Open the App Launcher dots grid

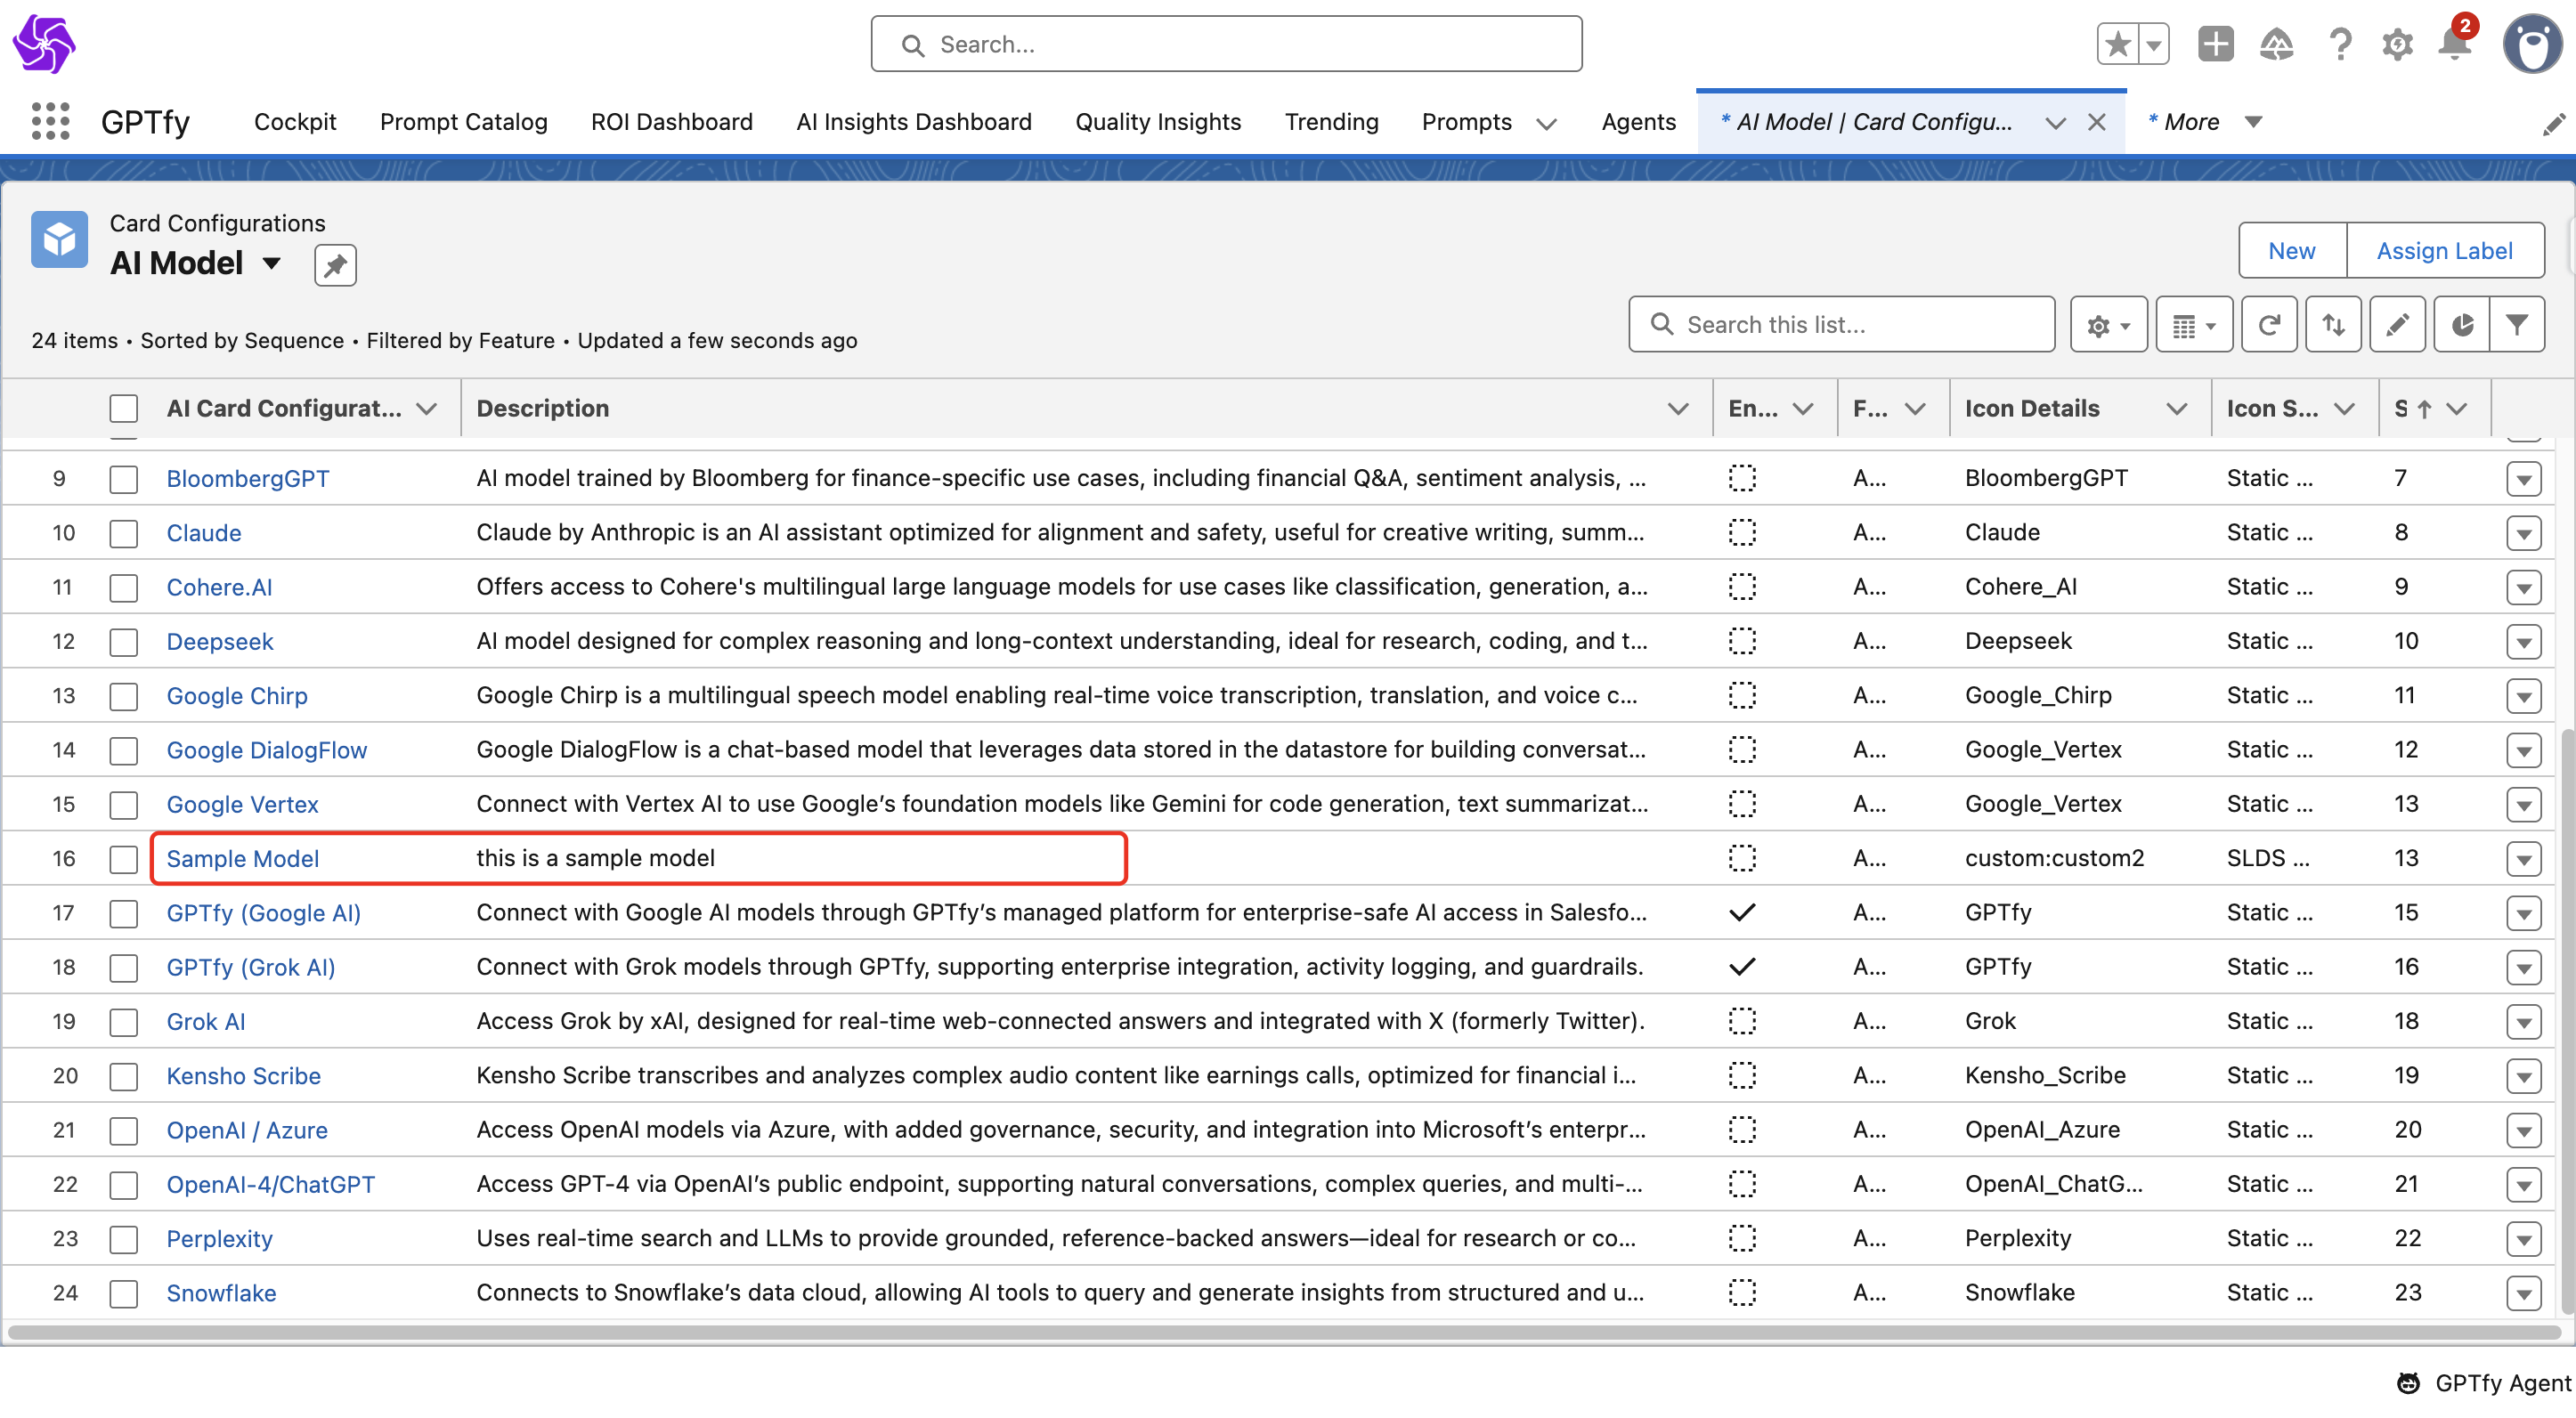tap(50, 122)
